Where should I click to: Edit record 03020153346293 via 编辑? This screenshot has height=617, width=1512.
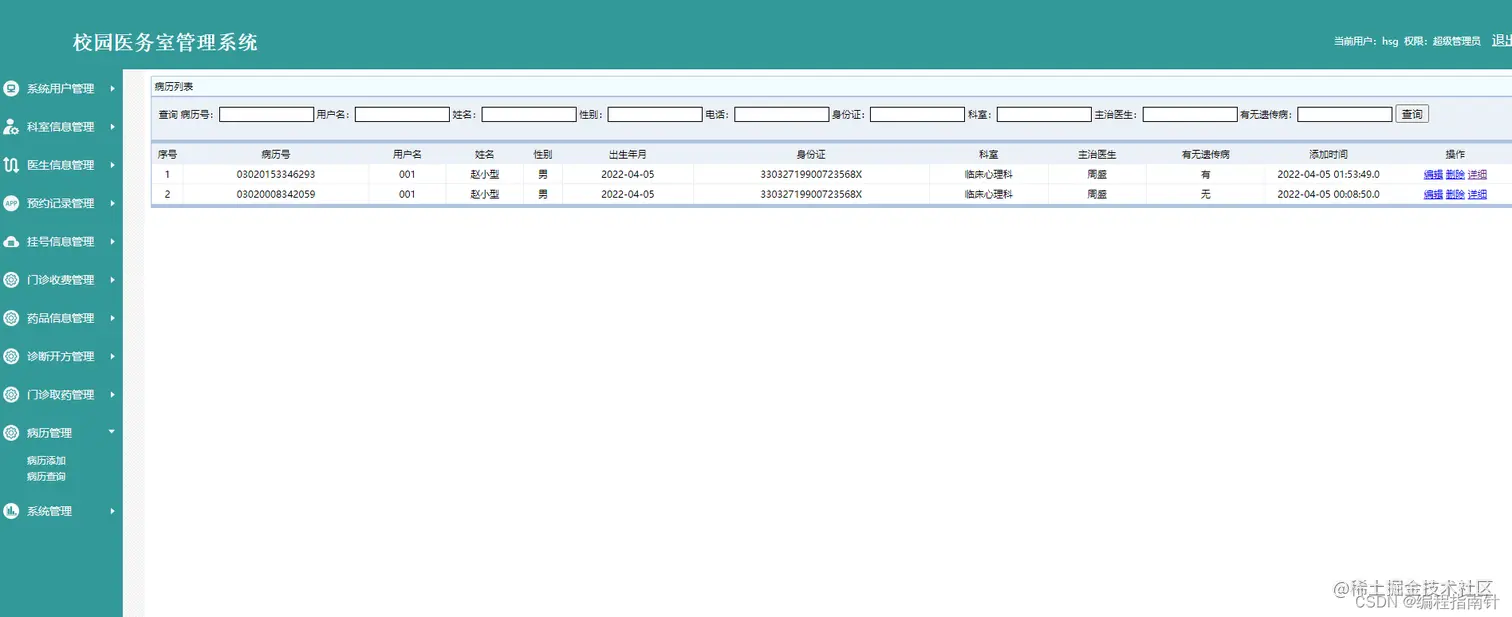click(x=1433, y=175)
